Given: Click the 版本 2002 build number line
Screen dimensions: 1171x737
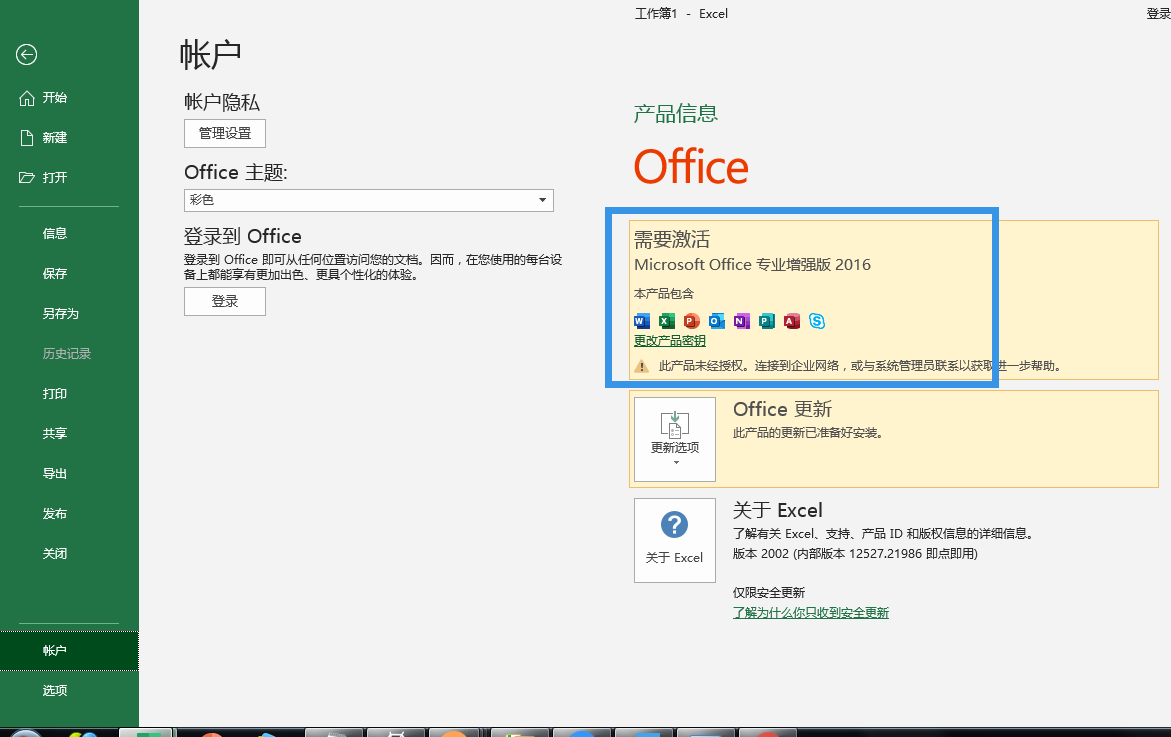Looking at the screenshot, I should (855, 553).
